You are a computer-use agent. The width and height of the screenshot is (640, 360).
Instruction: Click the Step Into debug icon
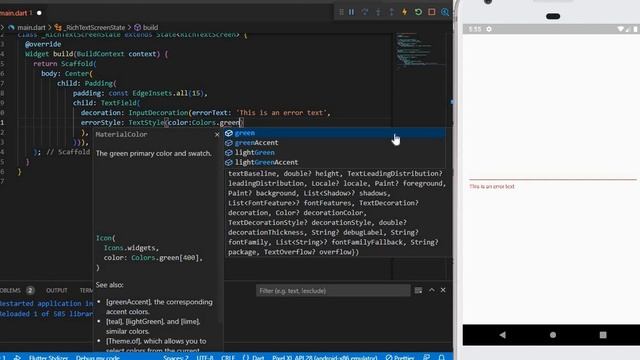click(378, 12)
